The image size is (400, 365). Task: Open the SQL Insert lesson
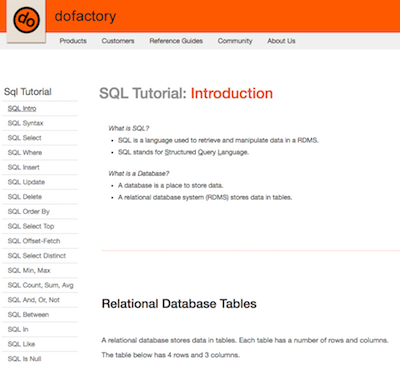[x=24, y=167]
